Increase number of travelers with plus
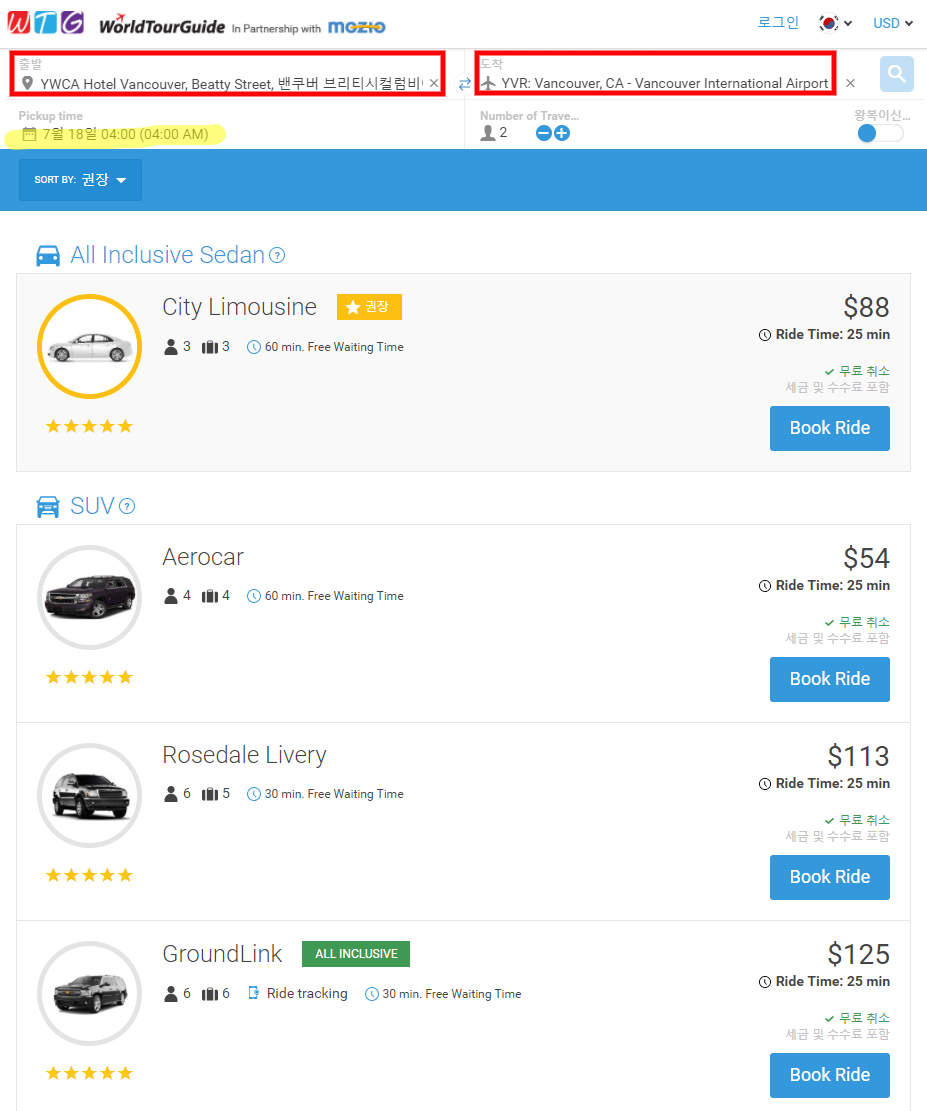Viewport: 927px width, 1111px height. tap(562, 133)
